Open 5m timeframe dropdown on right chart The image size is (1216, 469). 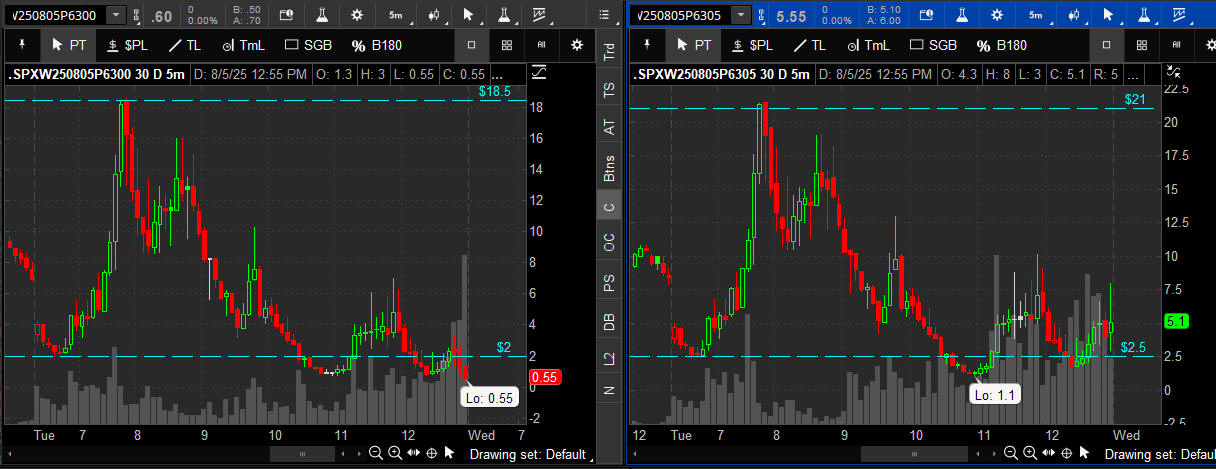1035,15
